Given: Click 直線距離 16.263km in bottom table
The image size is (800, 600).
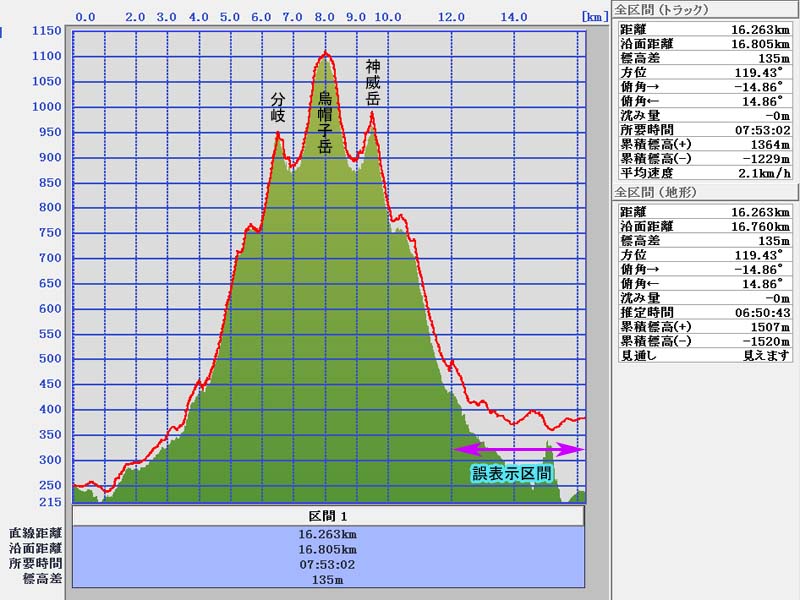Looking at the screenshot, I should click(328, 533).
